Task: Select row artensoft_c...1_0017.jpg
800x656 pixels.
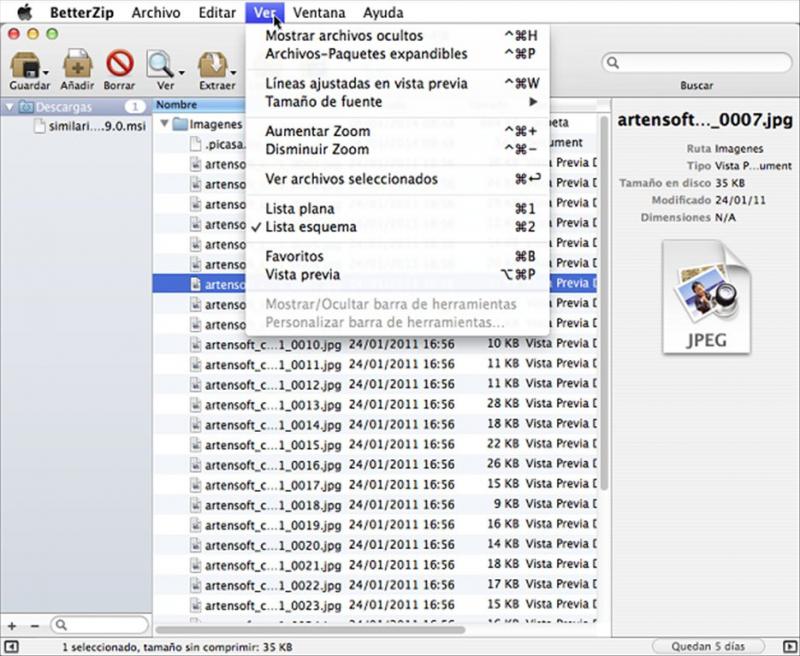Action: point(375,485)
